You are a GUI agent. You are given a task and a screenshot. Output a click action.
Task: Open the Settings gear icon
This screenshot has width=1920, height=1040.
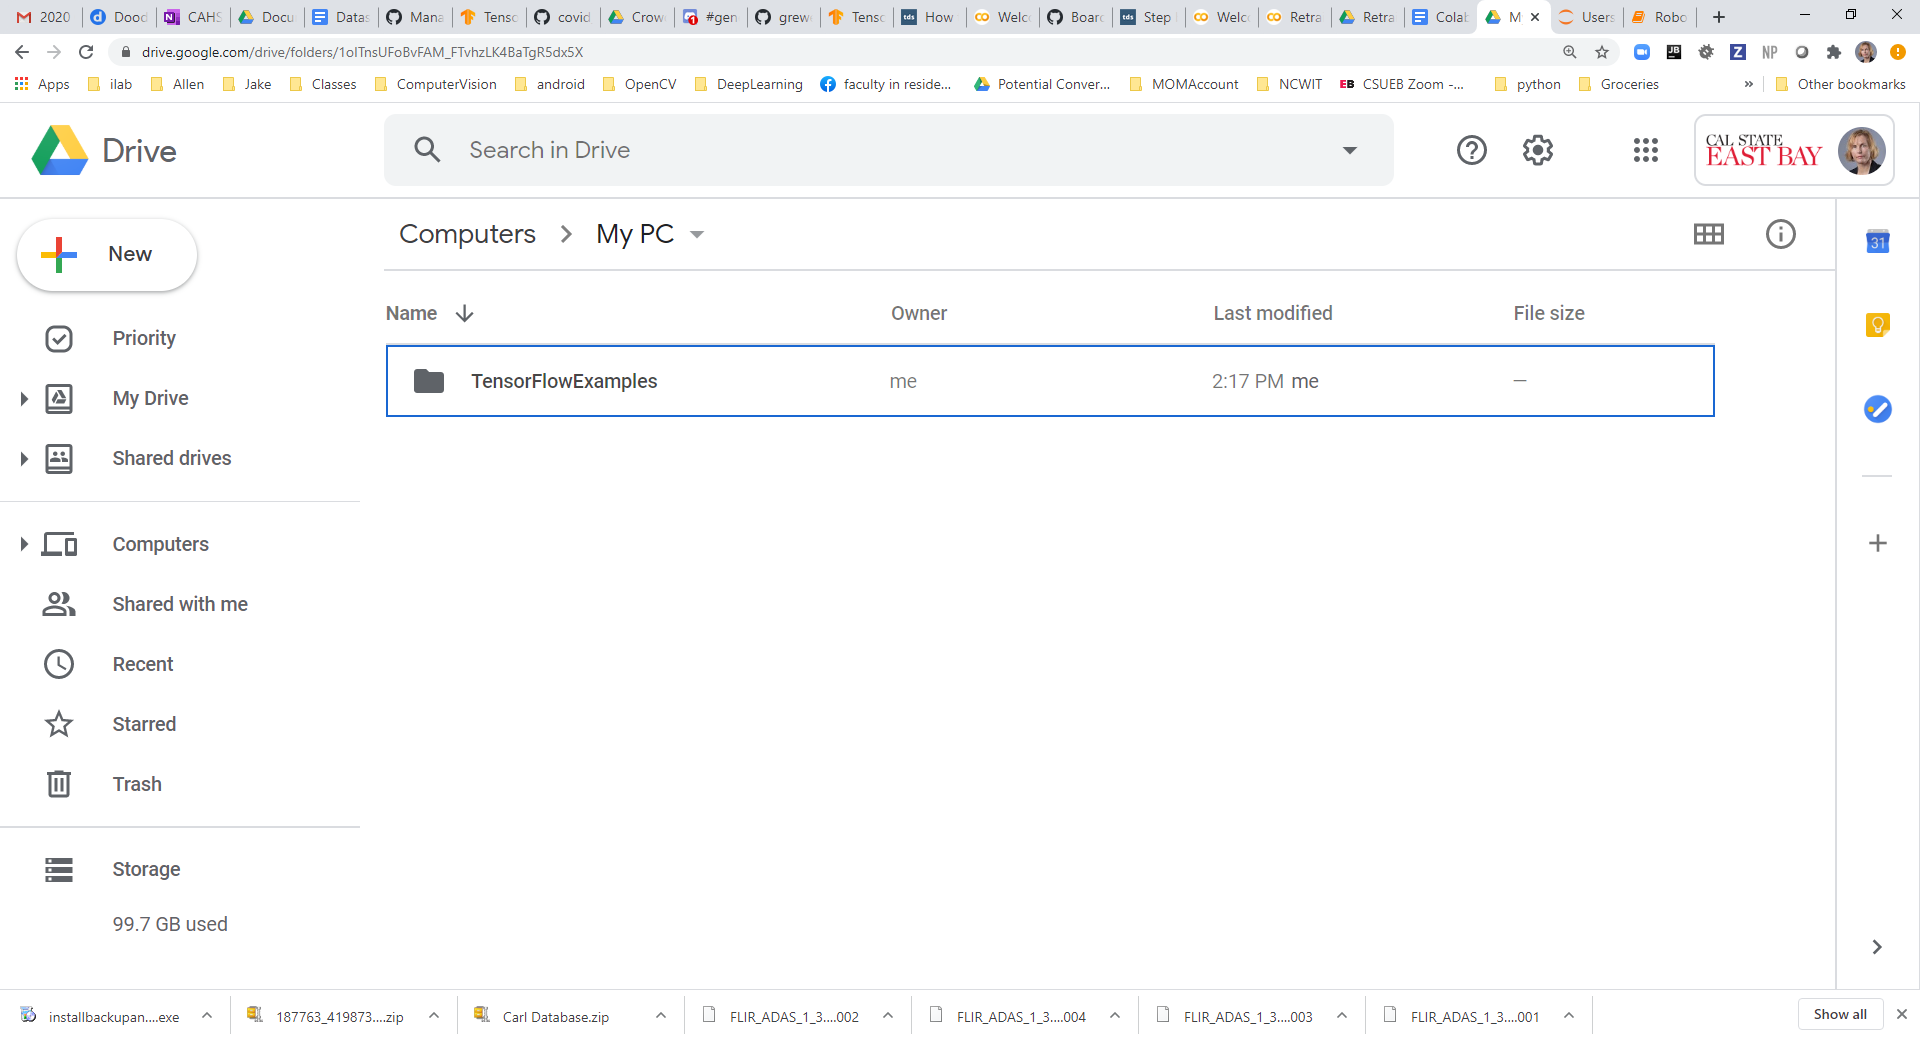click(x=1537, y=150)
